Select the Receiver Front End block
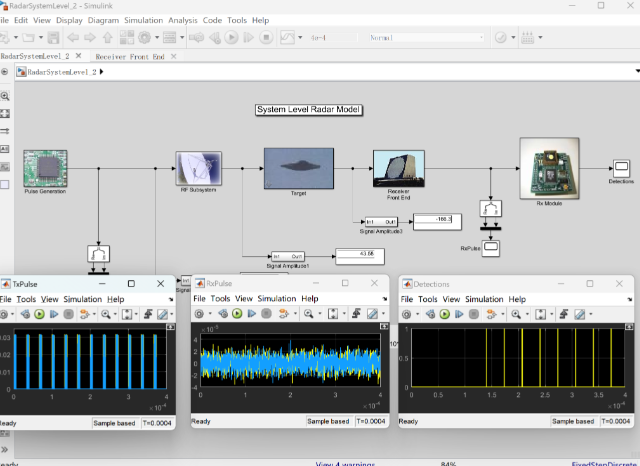 click(398, 166)
